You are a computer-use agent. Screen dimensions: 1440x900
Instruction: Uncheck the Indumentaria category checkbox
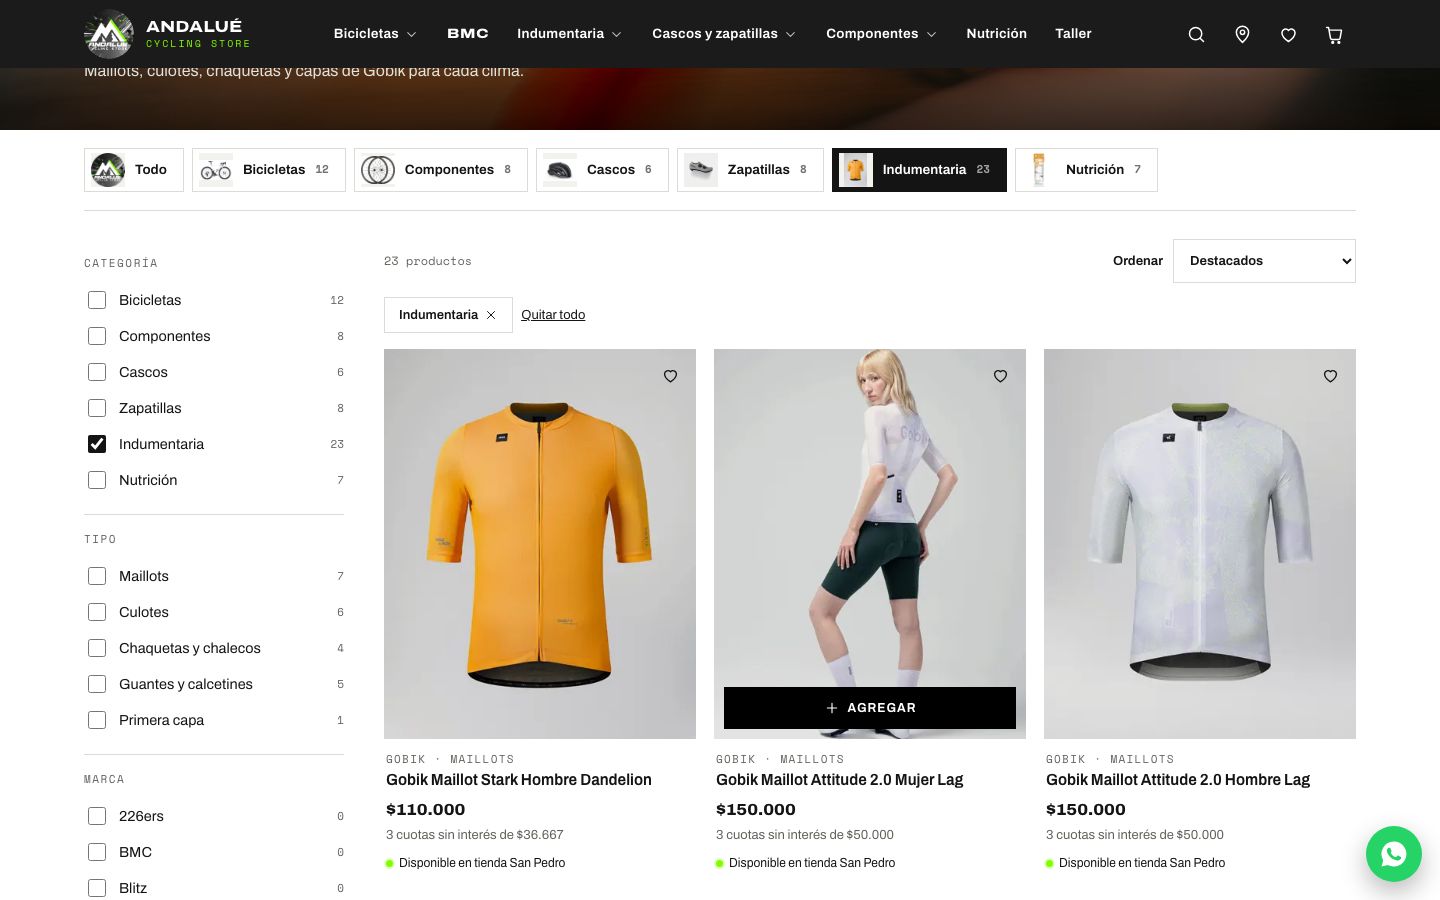tap(97, 444)
